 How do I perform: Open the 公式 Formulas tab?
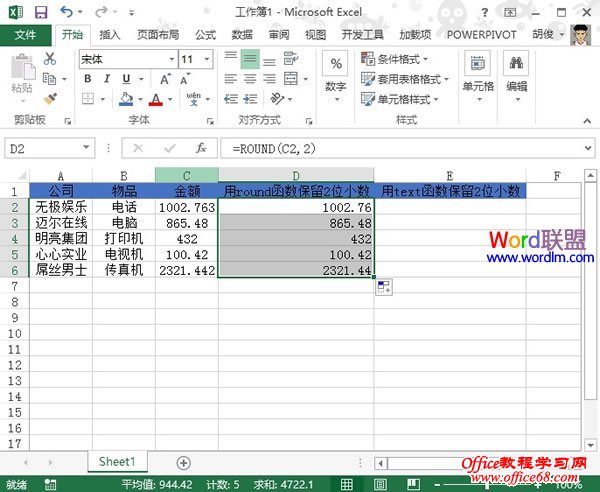205,35
